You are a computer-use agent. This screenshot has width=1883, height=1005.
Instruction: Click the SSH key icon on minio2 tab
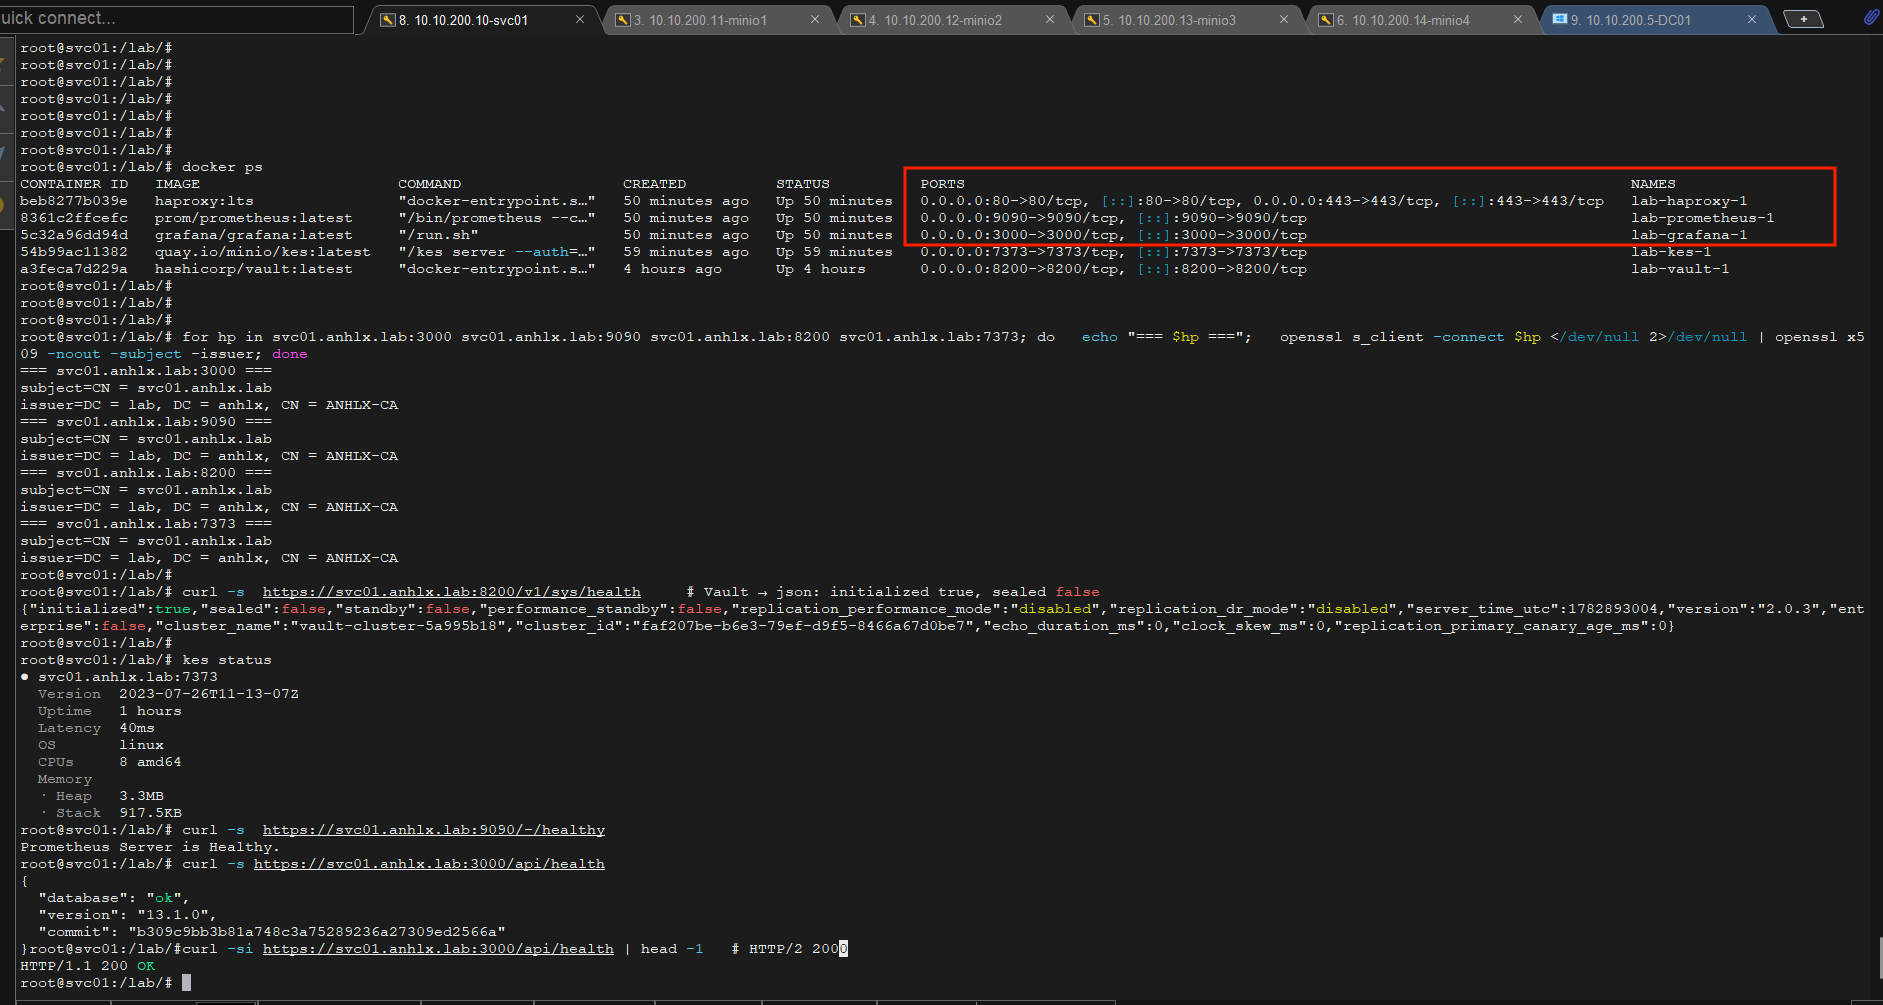tap(857, 20)
